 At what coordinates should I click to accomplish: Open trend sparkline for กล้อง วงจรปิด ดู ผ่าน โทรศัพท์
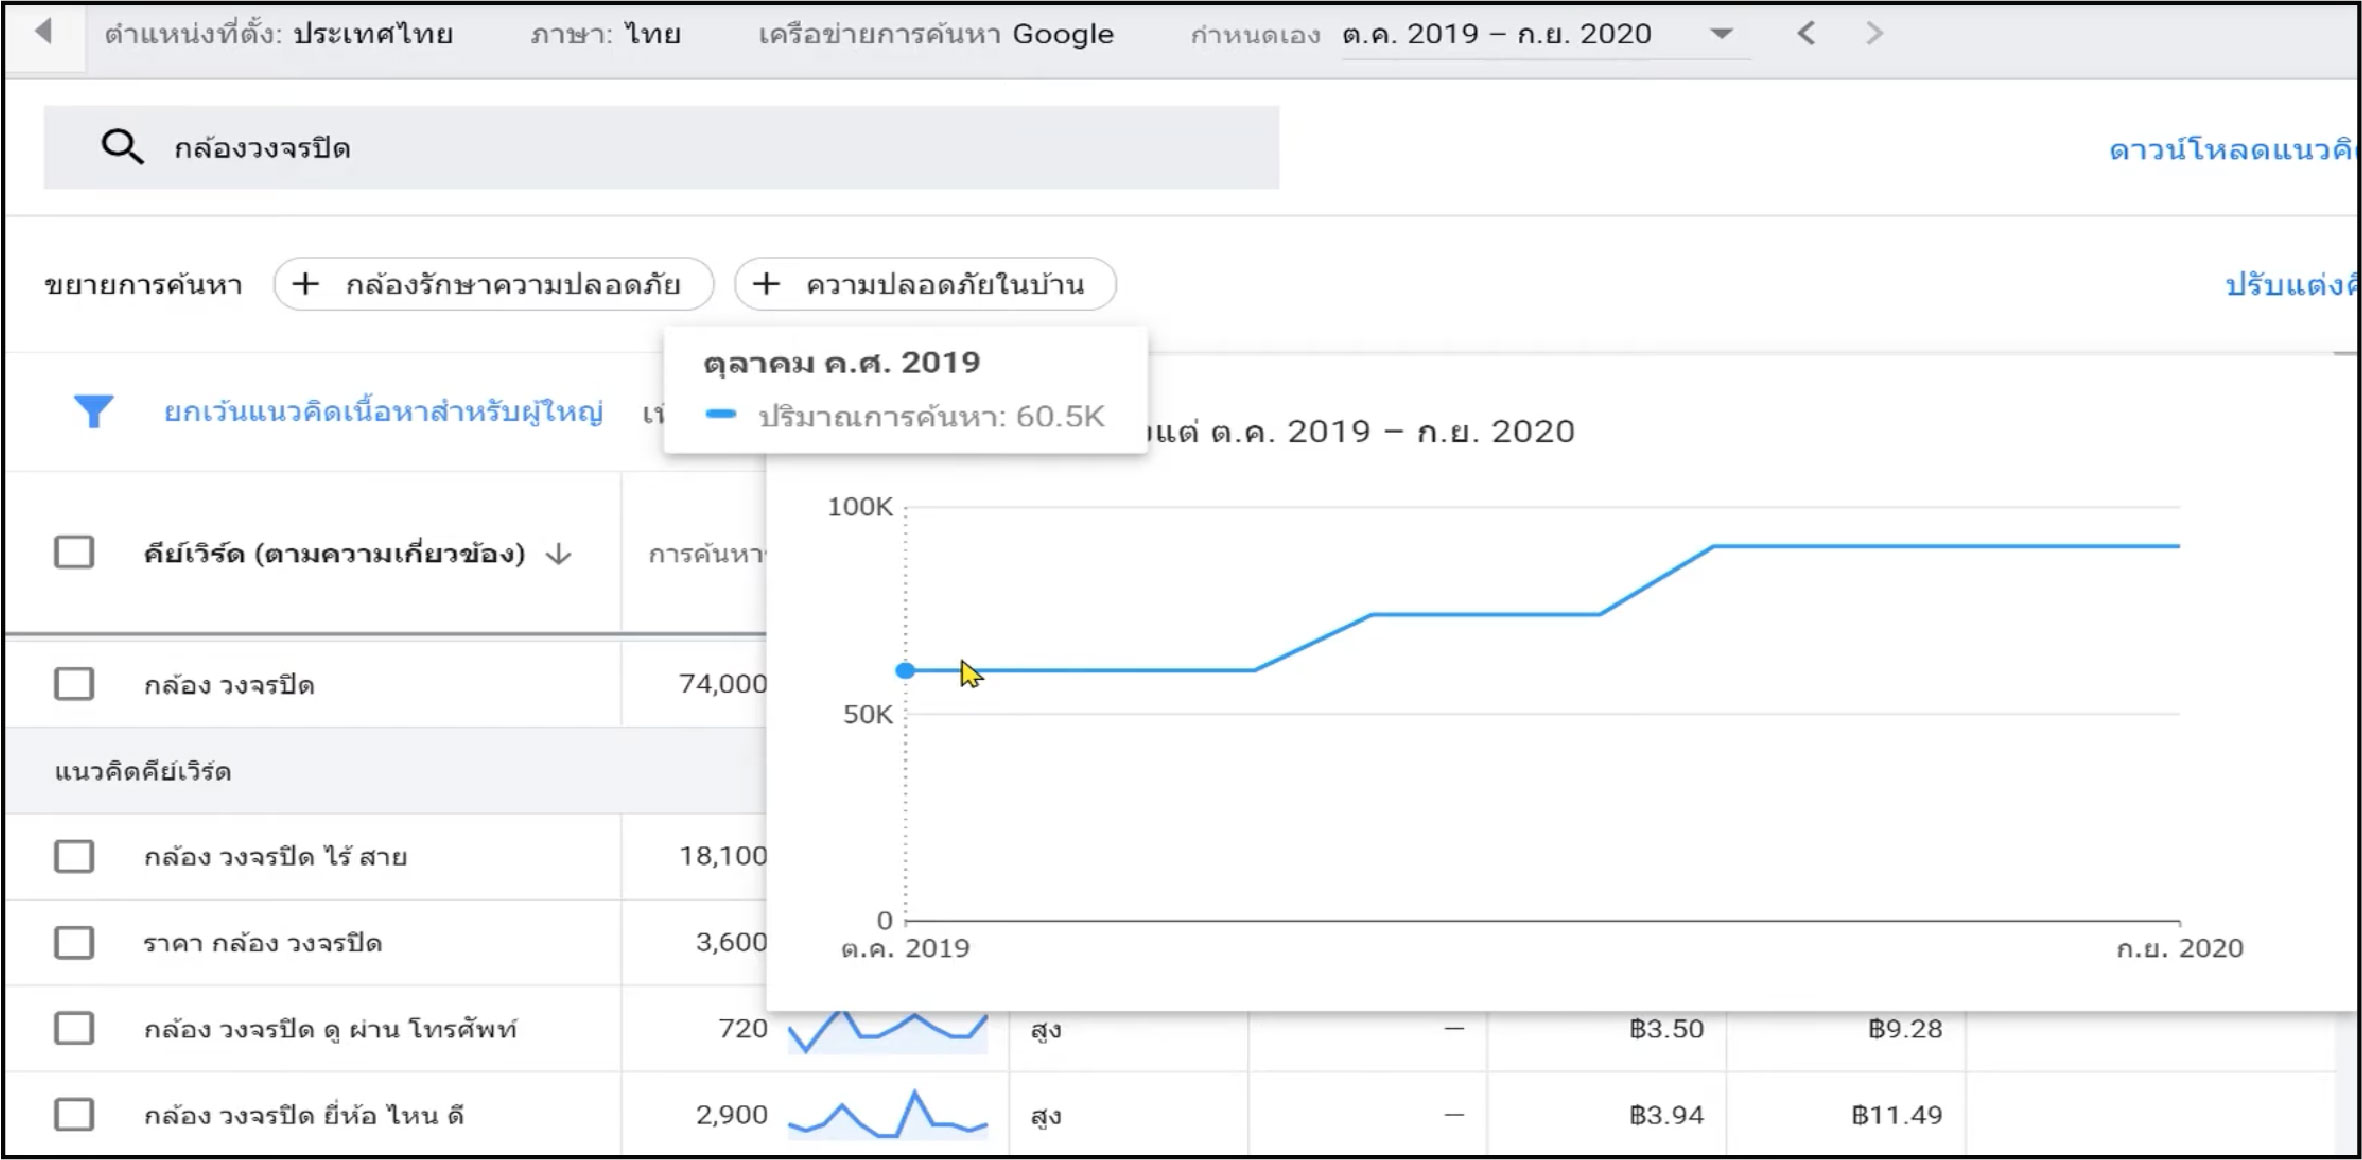pos(888,1031)
